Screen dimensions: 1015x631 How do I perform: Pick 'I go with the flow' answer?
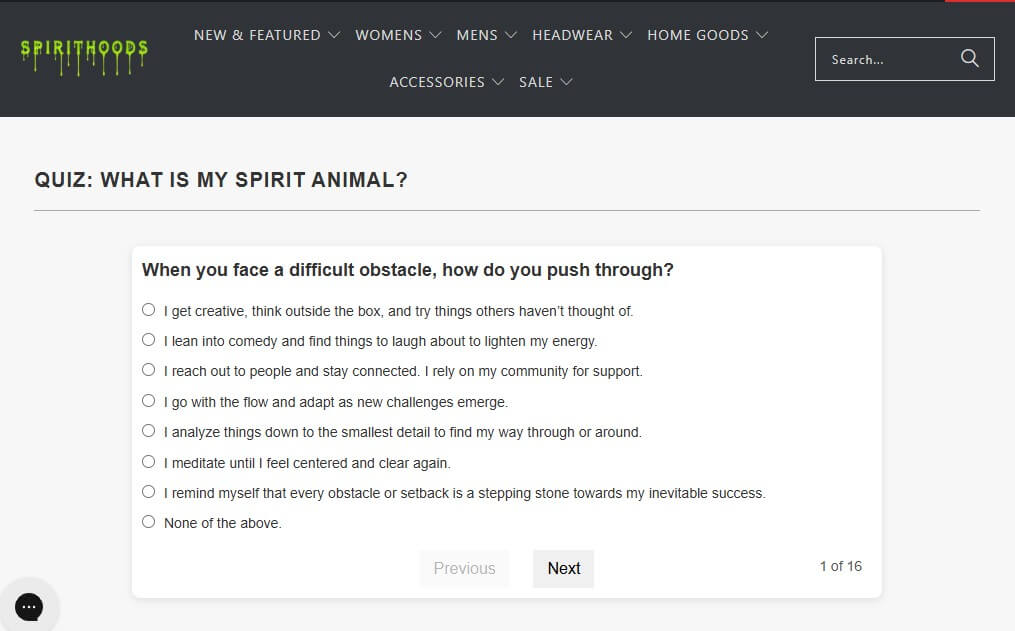coord(149,401)
